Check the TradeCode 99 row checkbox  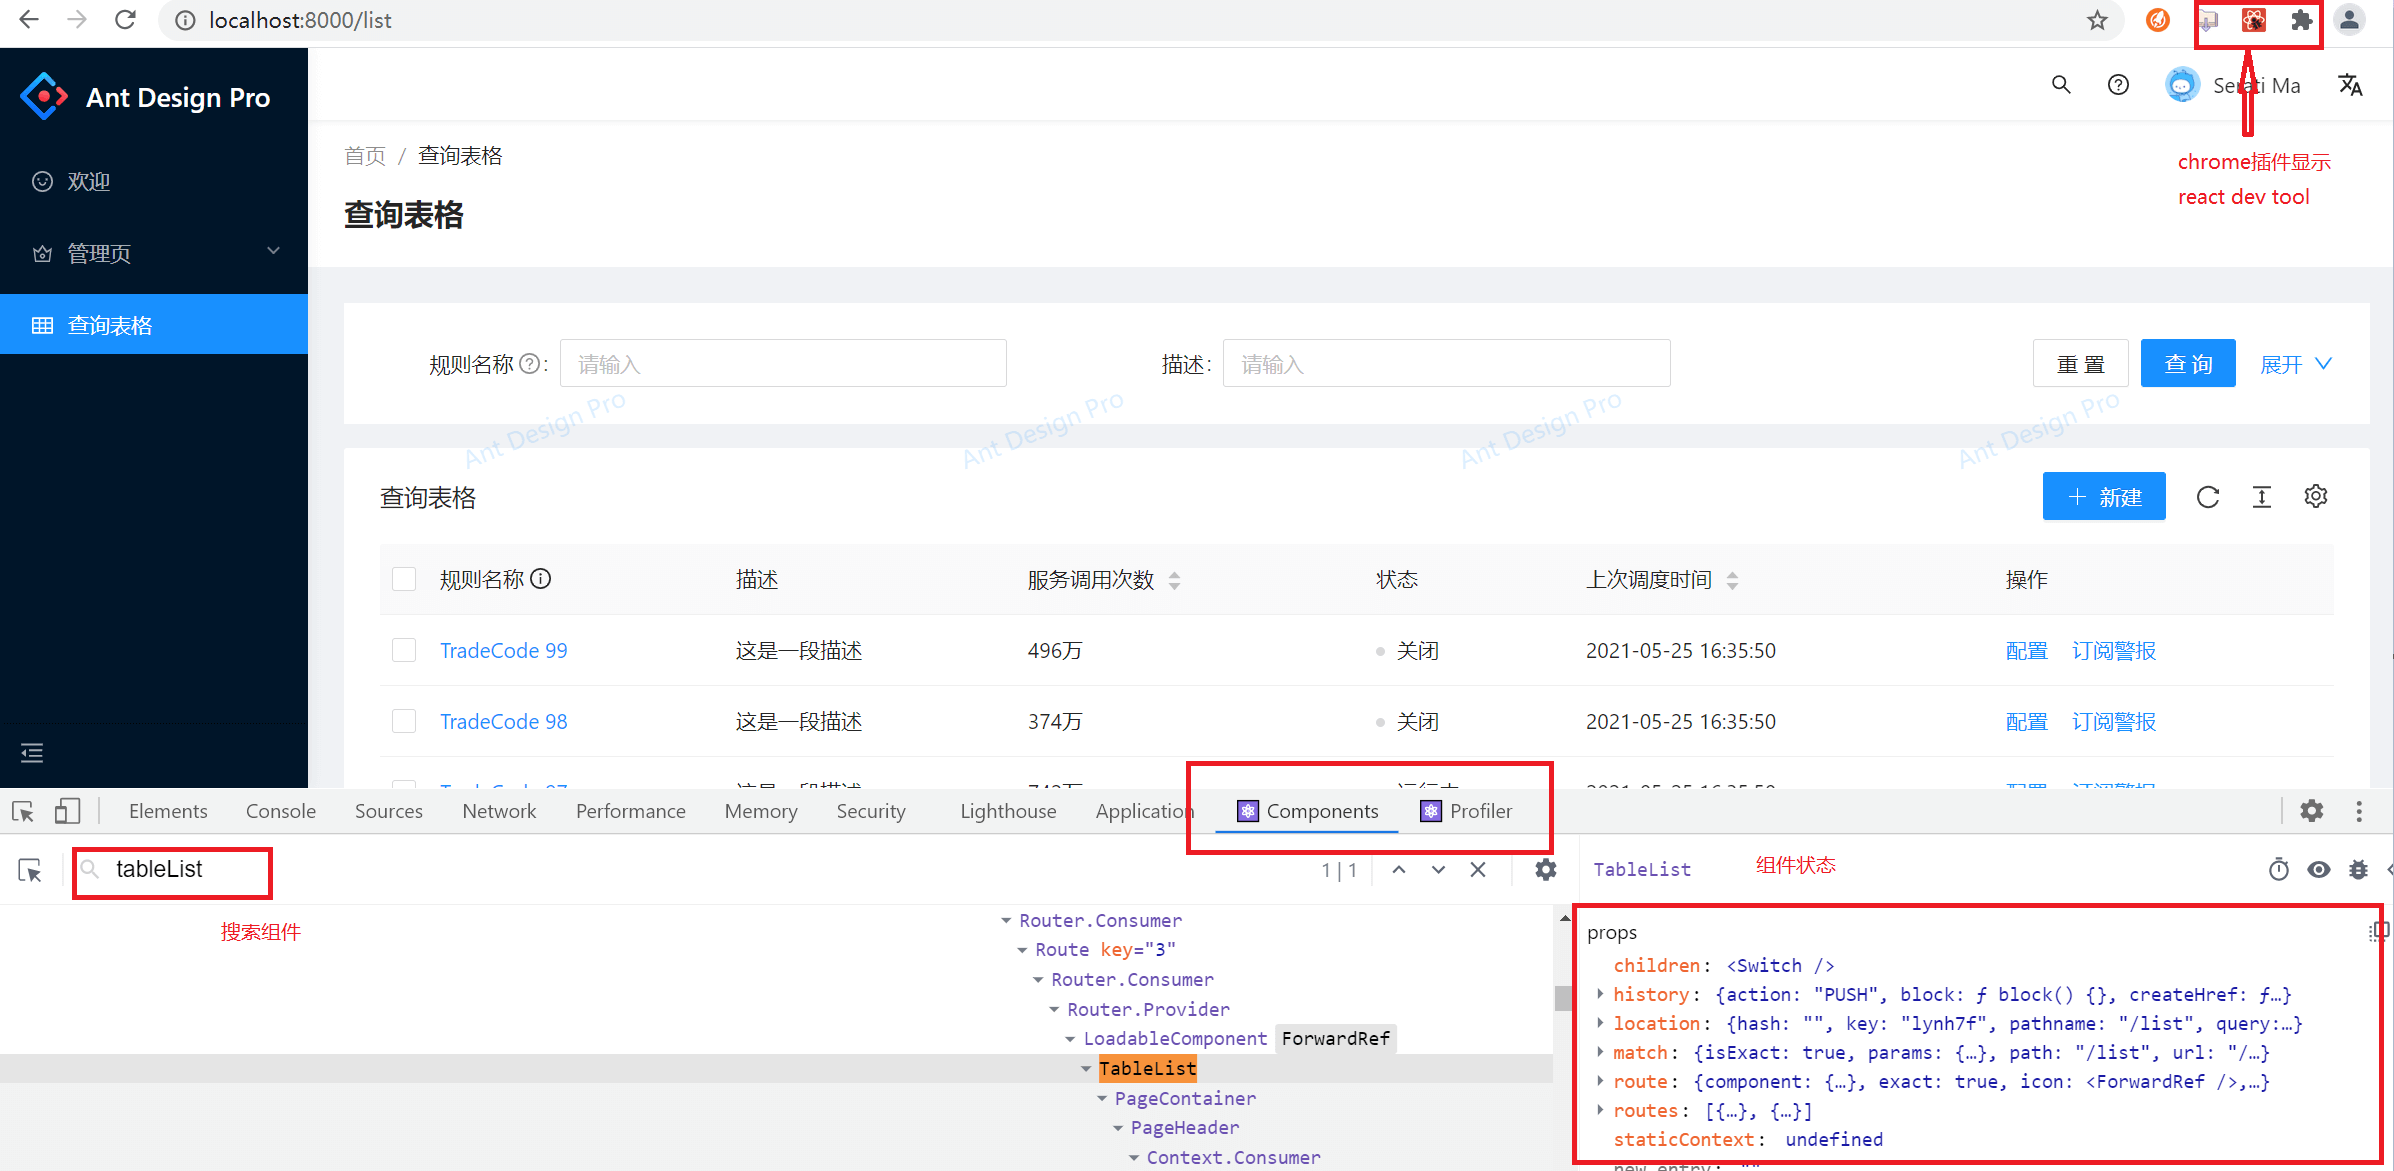coord(404,651)
